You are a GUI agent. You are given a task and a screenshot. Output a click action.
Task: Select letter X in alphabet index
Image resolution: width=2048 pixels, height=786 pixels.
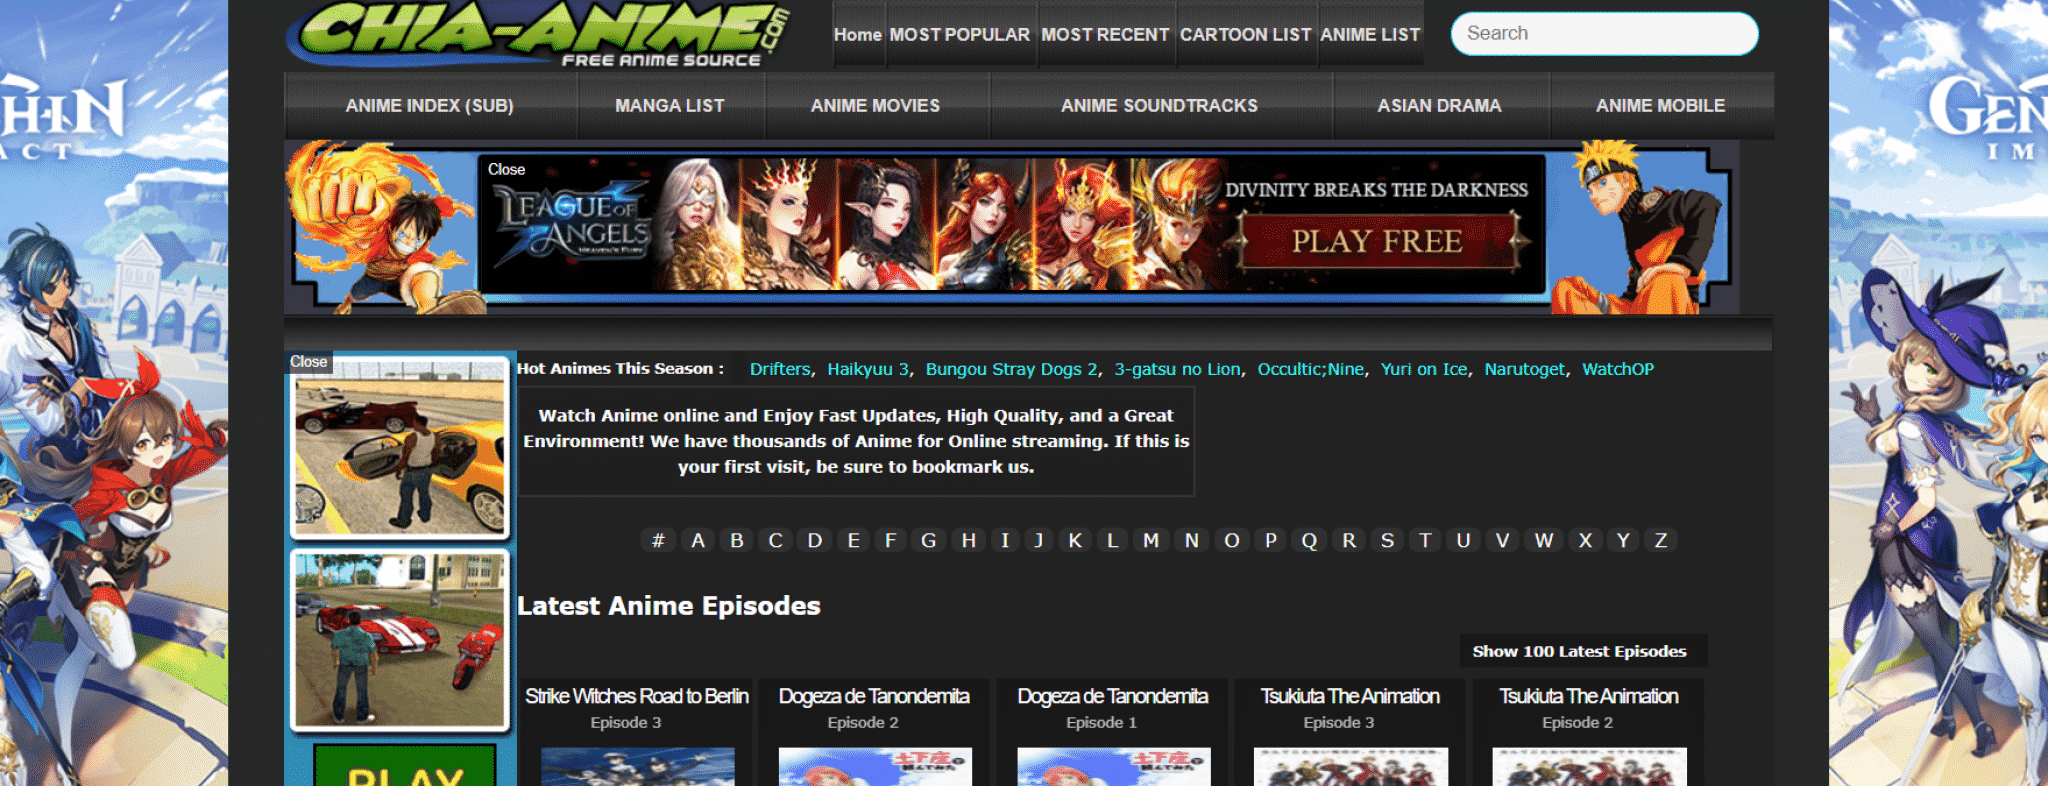[x=1585, y=540]
